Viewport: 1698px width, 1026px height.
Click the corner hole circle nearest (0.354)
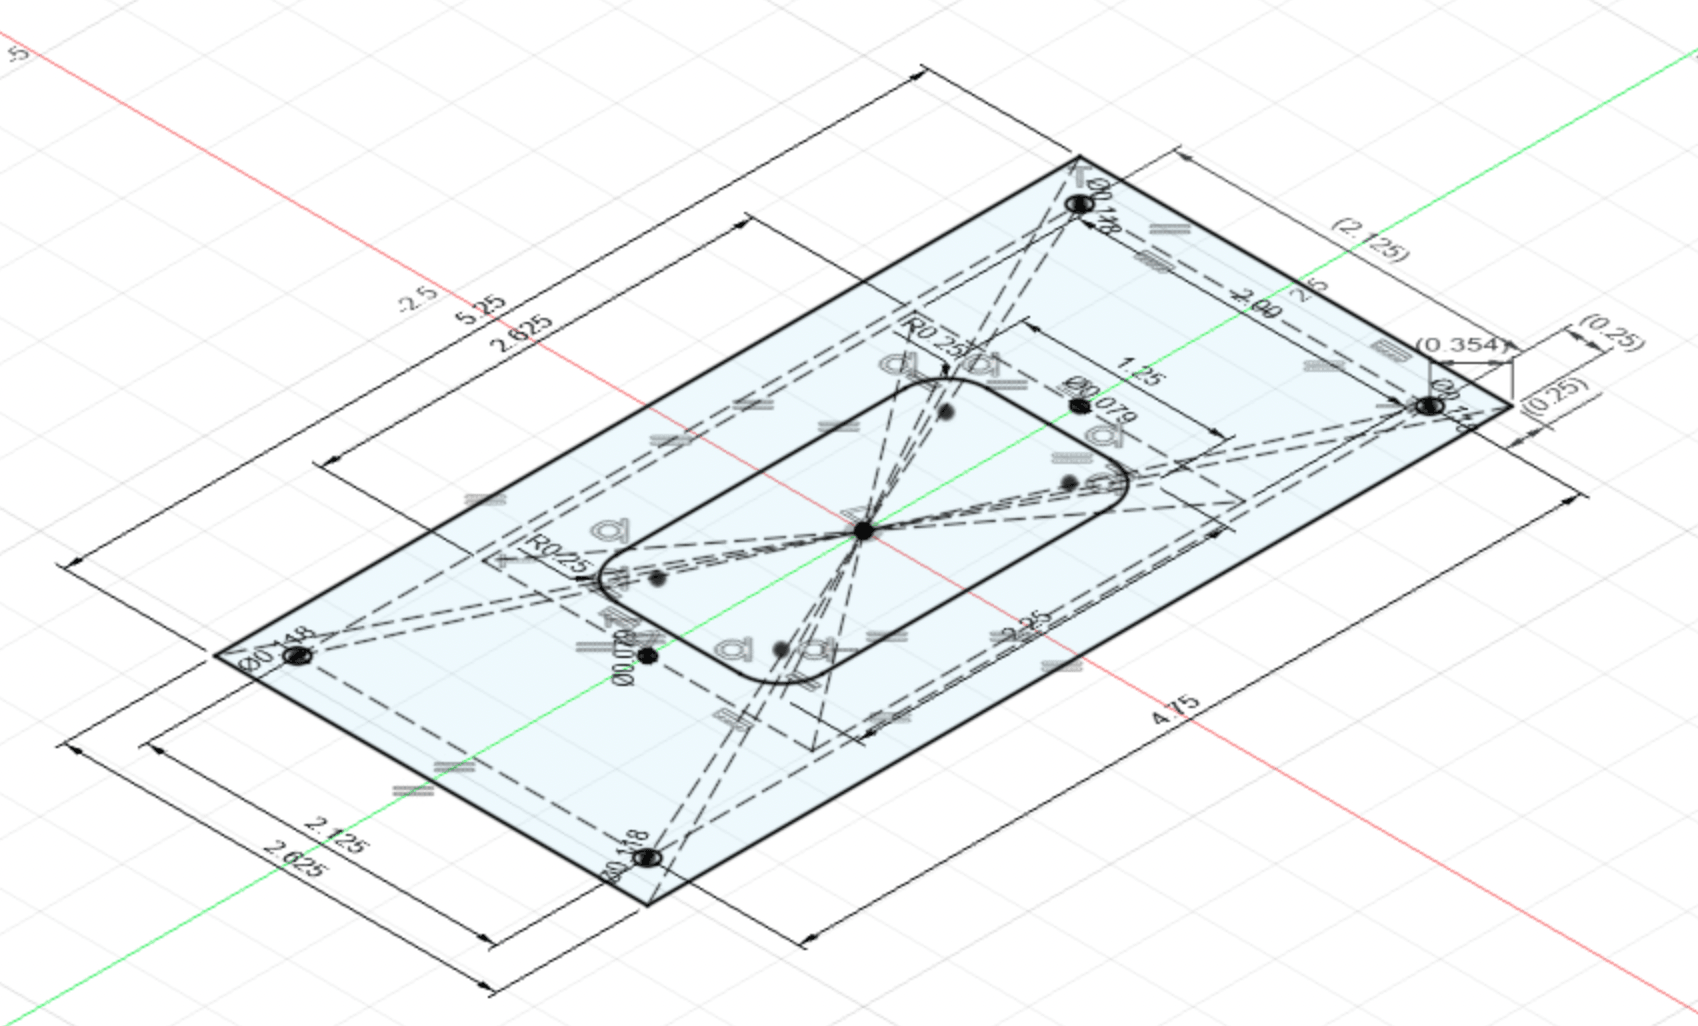tap(1430, 406)
